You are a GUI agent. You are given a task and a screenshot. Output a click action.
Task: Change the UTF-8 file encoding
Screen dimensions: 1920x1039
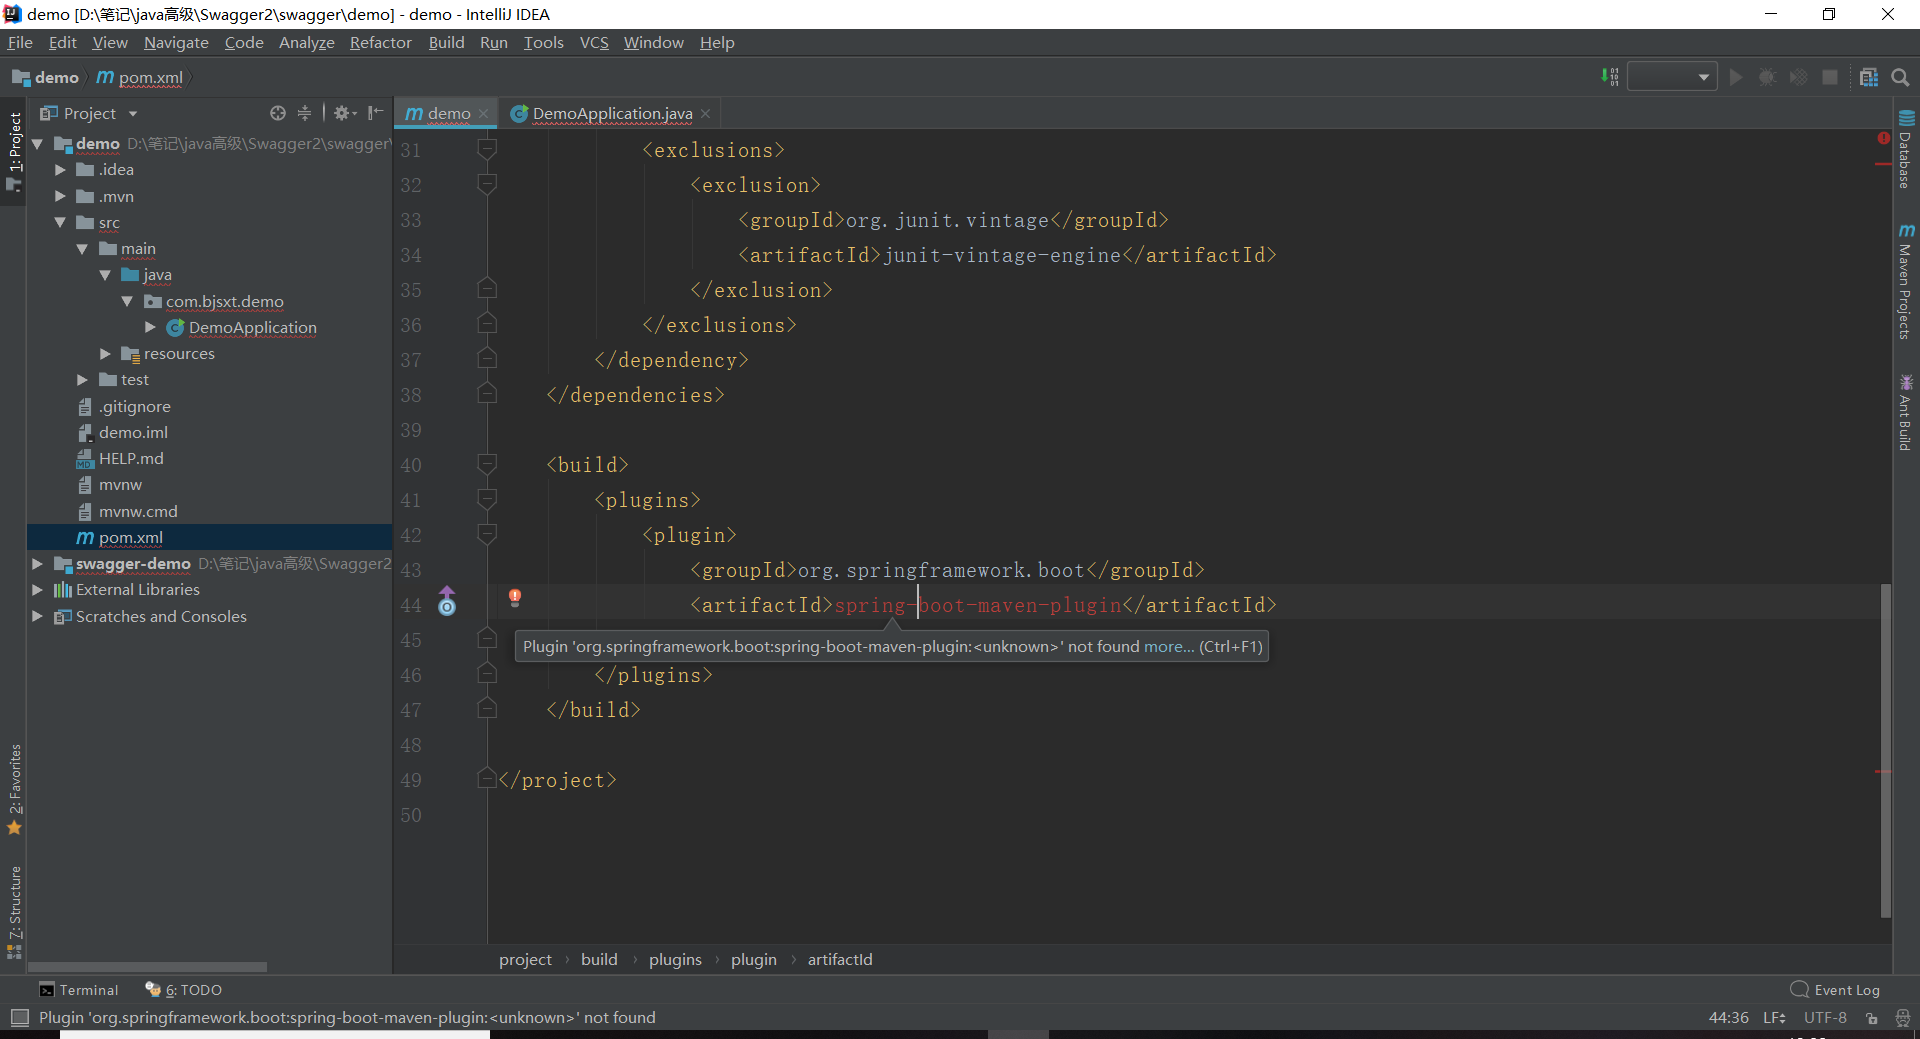point(1825,1017)
